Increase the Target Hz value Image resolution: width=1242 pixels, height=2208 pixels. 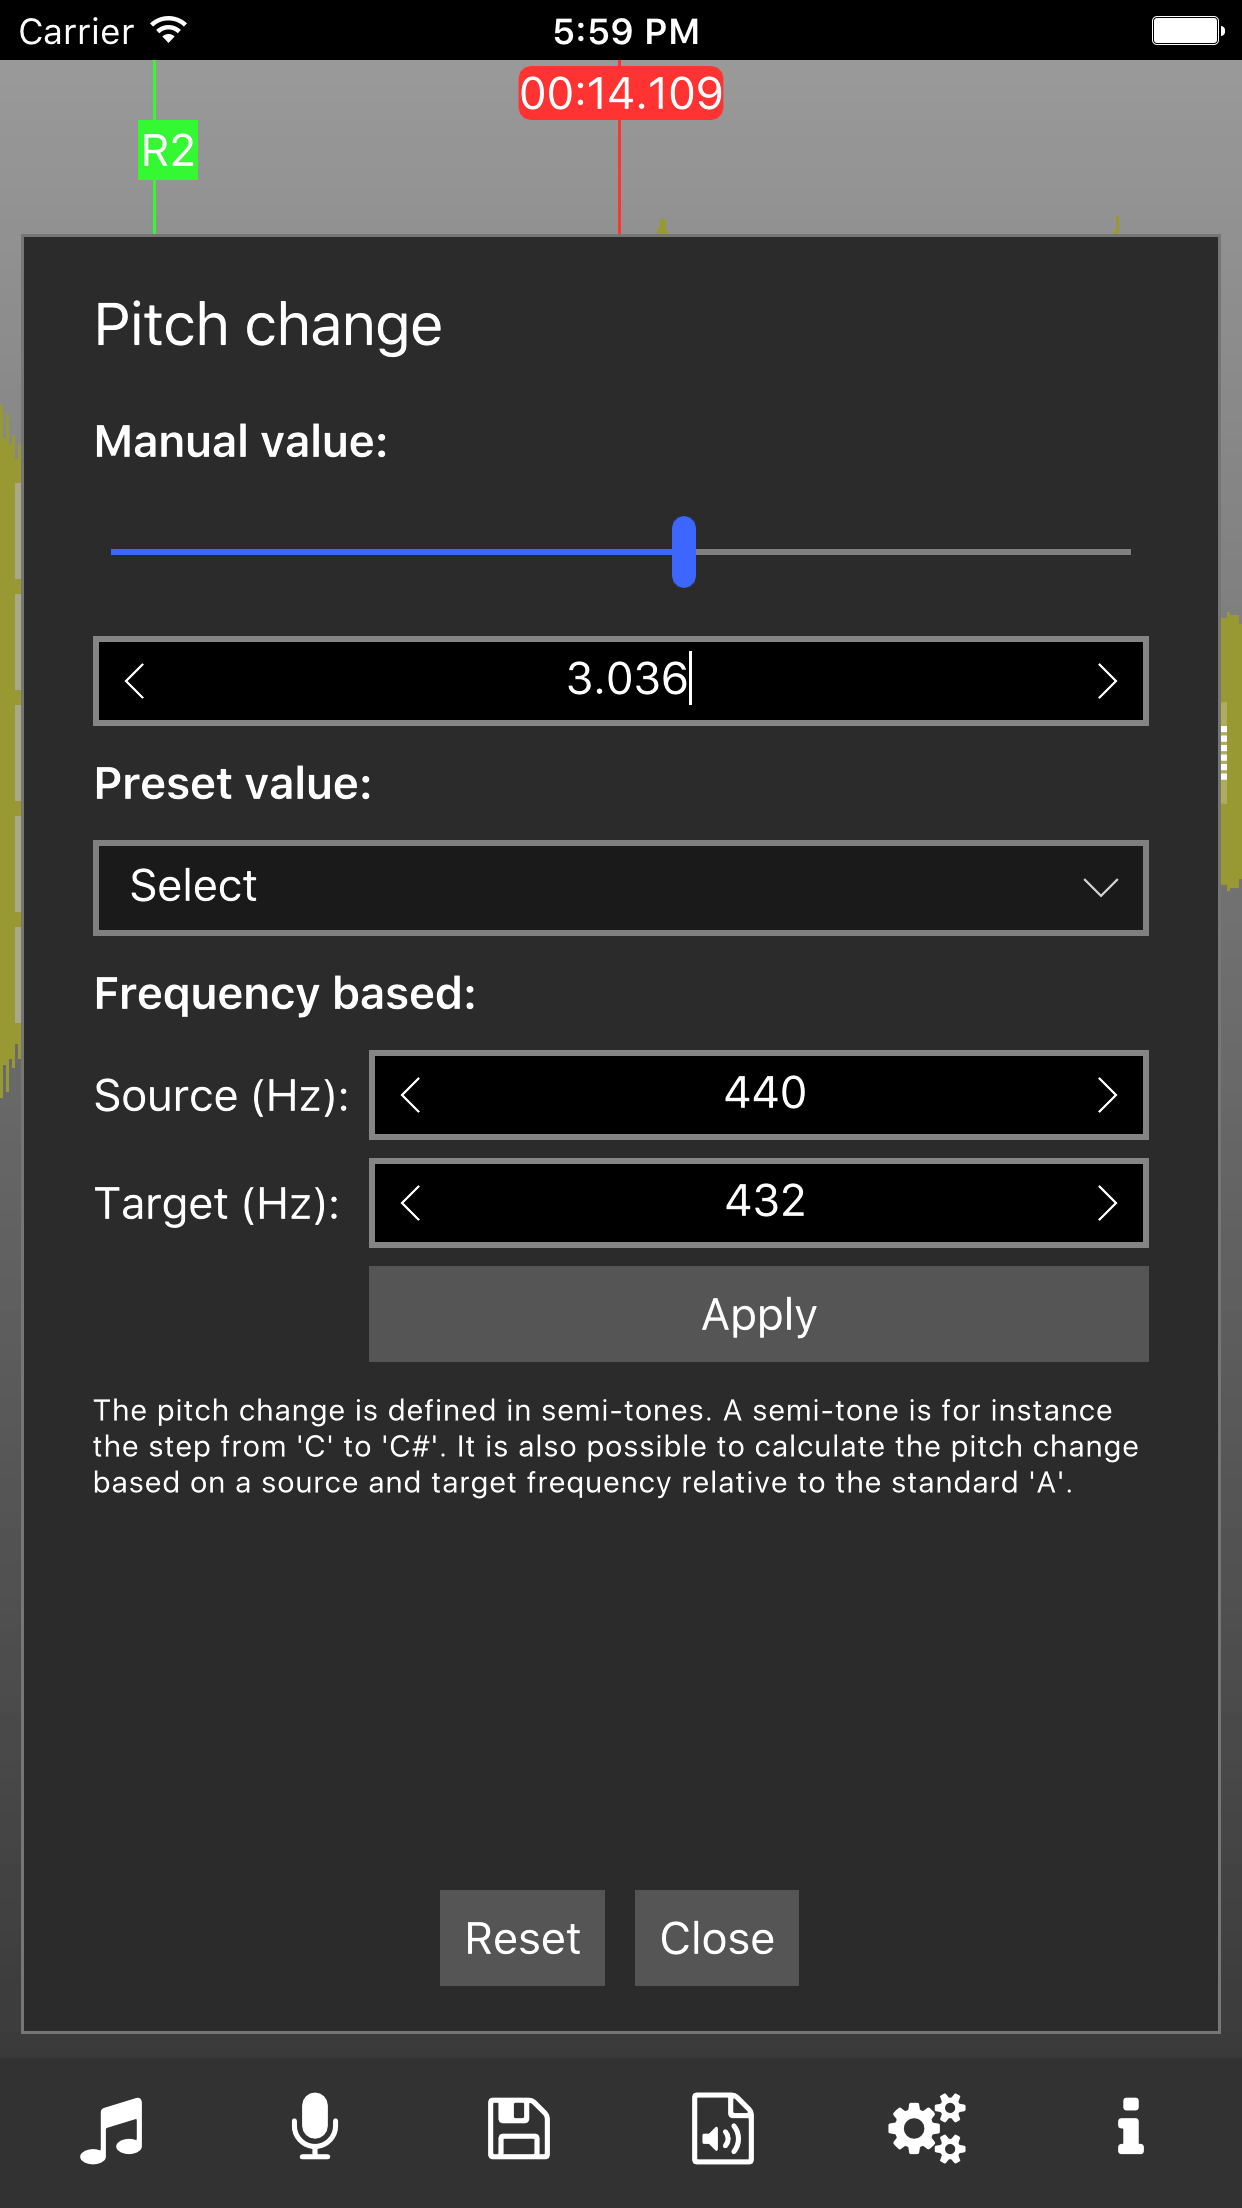click(1107, 1203)
